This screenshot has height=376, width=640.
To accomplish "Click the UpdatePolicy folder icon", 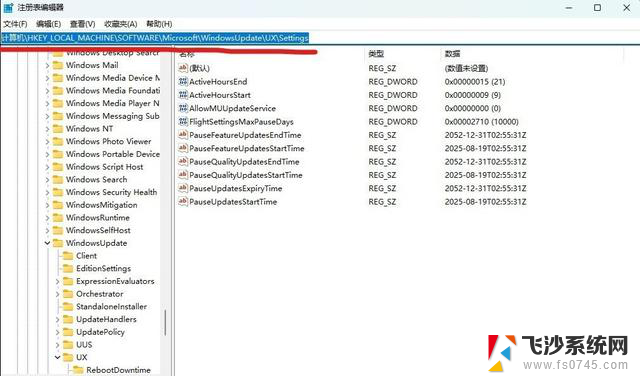I will point(68,332).
